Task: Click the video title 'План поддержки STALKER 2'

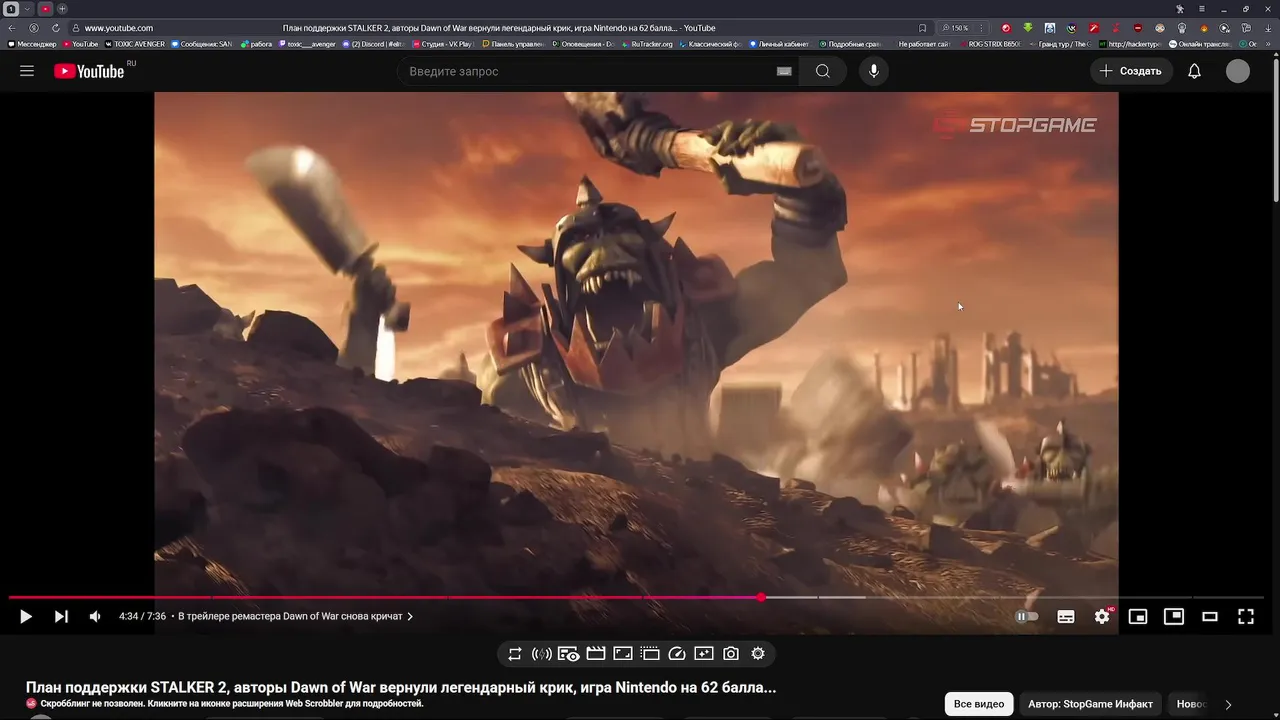Action: click(x=400, y=687)
